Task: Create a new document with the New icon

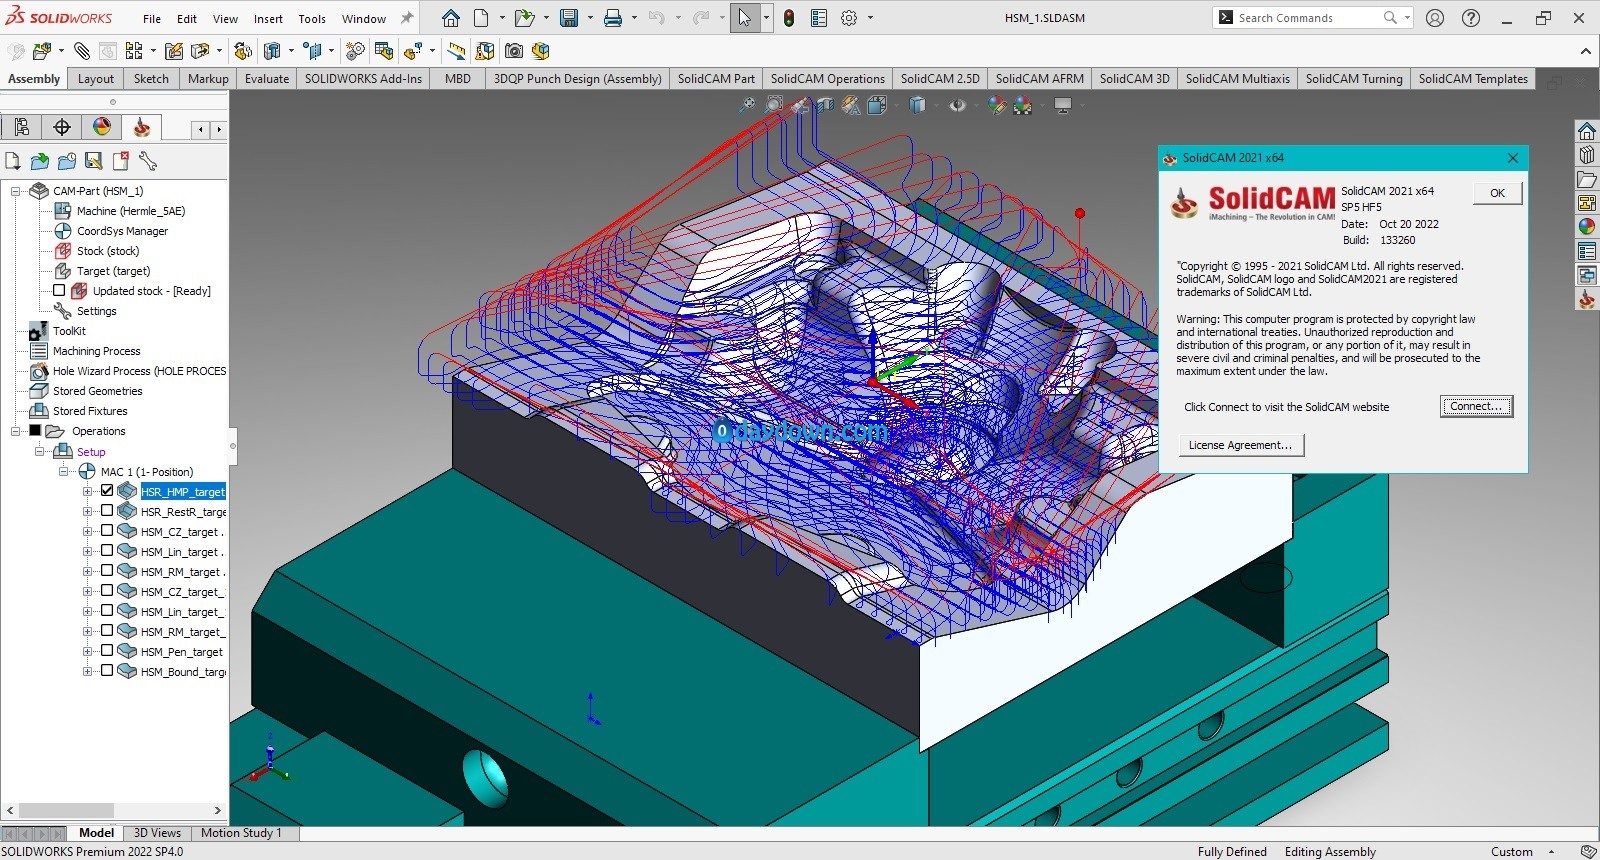Action: pyautogui.click(x=482, y=18)
